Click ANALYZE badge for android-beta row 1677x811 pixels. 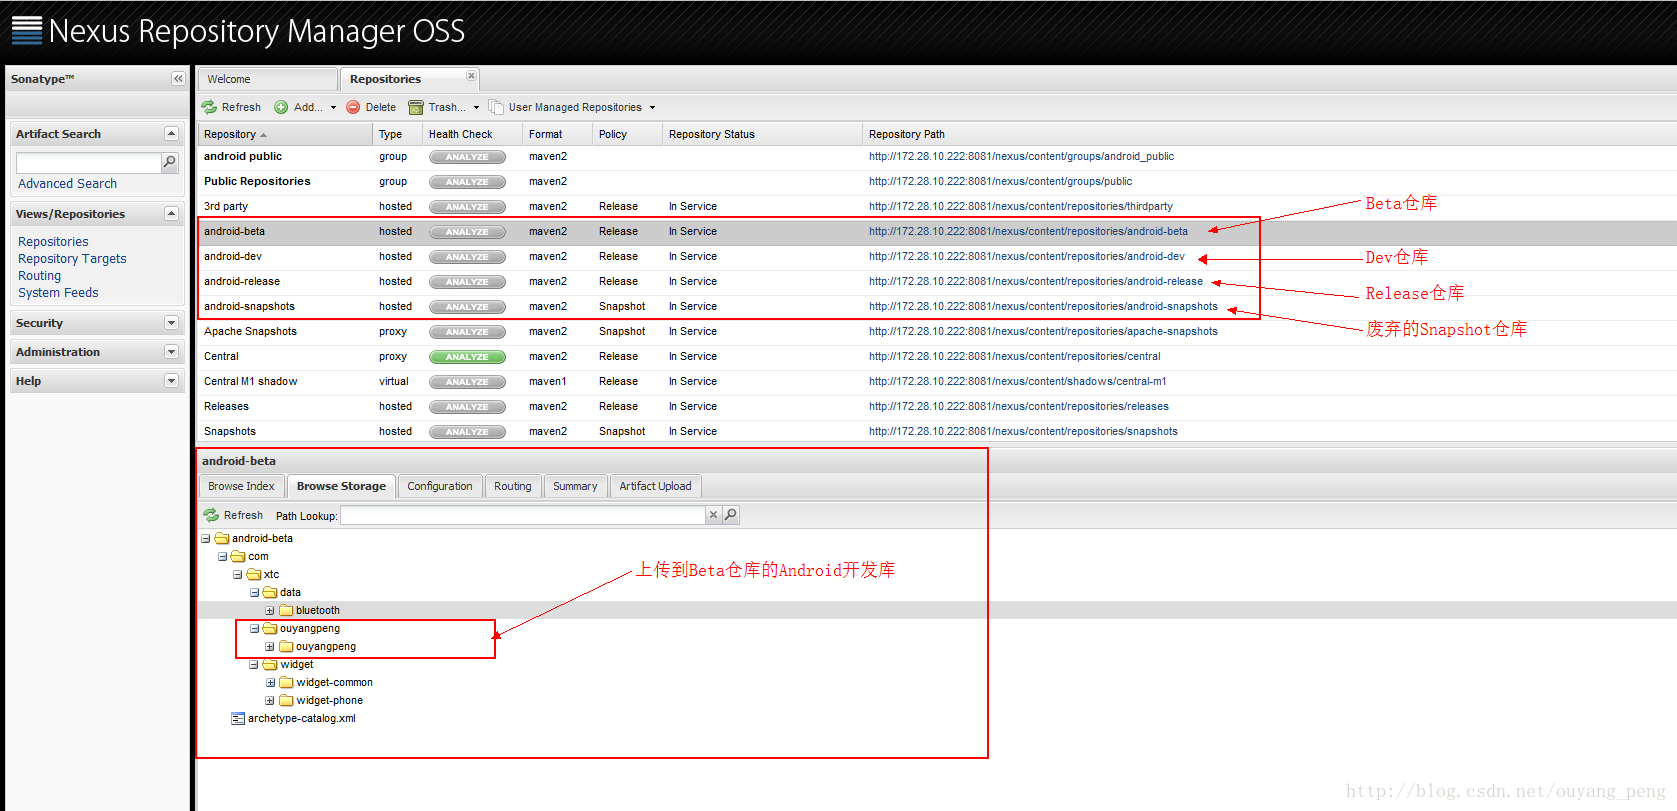click(467, 232)
